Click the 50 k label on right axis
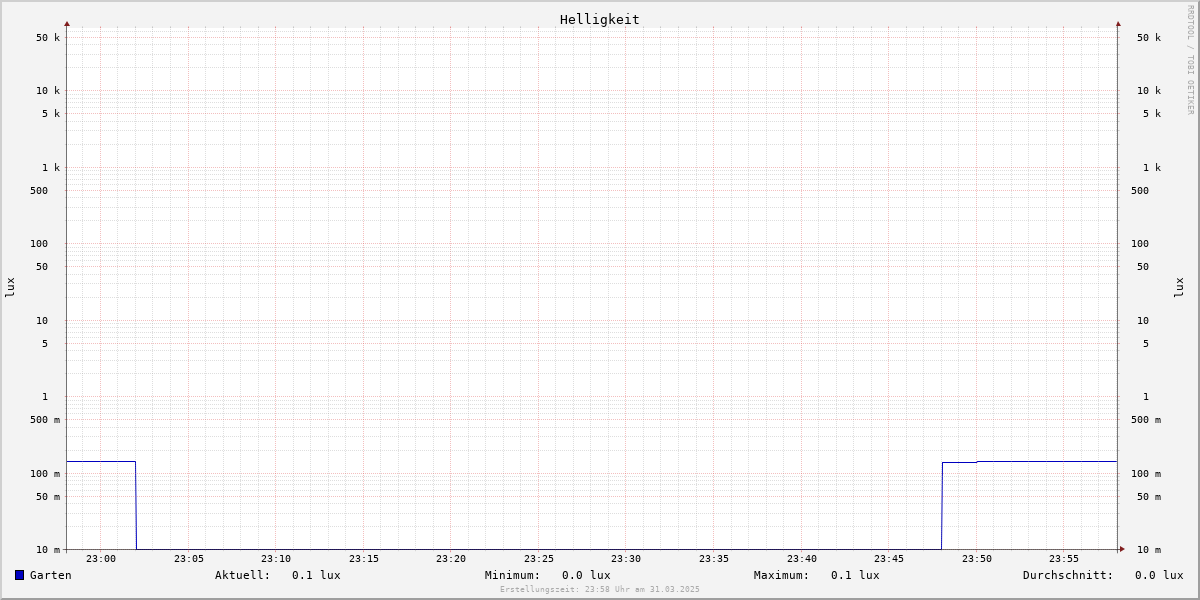 pyautogui.click(x=1149, y=38)
